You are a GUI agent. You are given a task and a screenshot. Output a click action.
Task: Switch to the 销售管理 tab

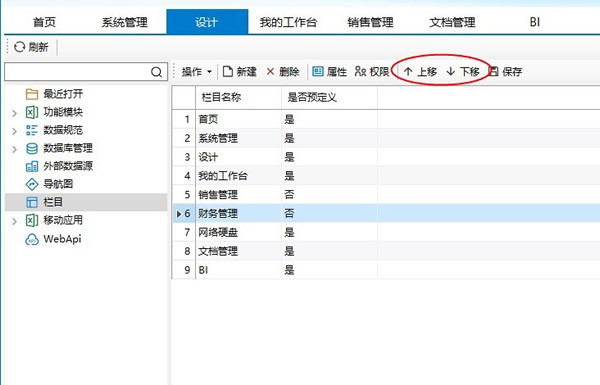[x=370, y=22]
